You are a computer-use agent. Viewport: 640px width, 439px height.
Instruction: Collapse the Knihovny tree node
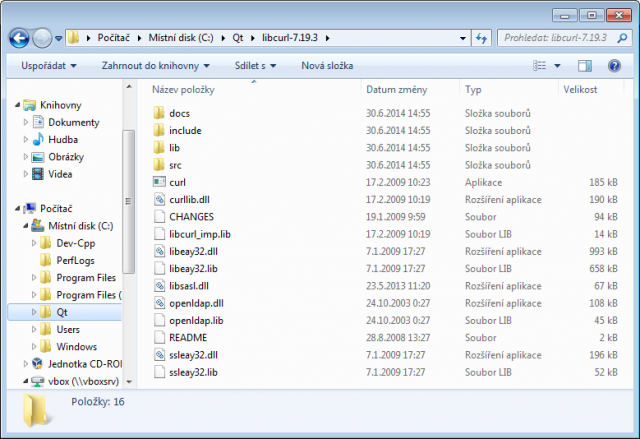[x=17, y=105]
